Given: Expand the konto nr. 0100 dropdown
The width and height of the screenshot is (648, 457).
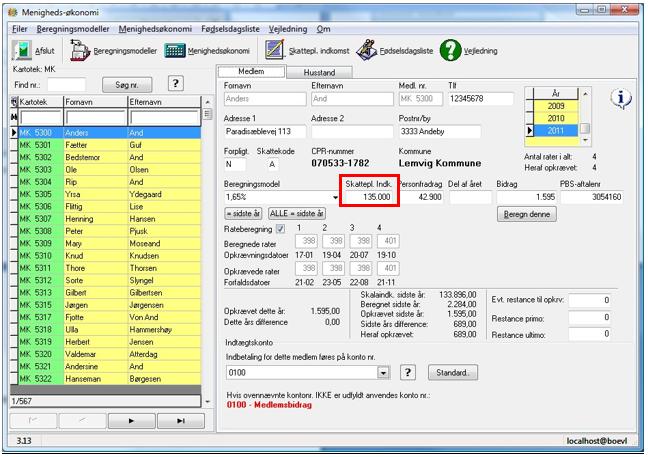Looking at the screenshot, I should coord(383,373).
